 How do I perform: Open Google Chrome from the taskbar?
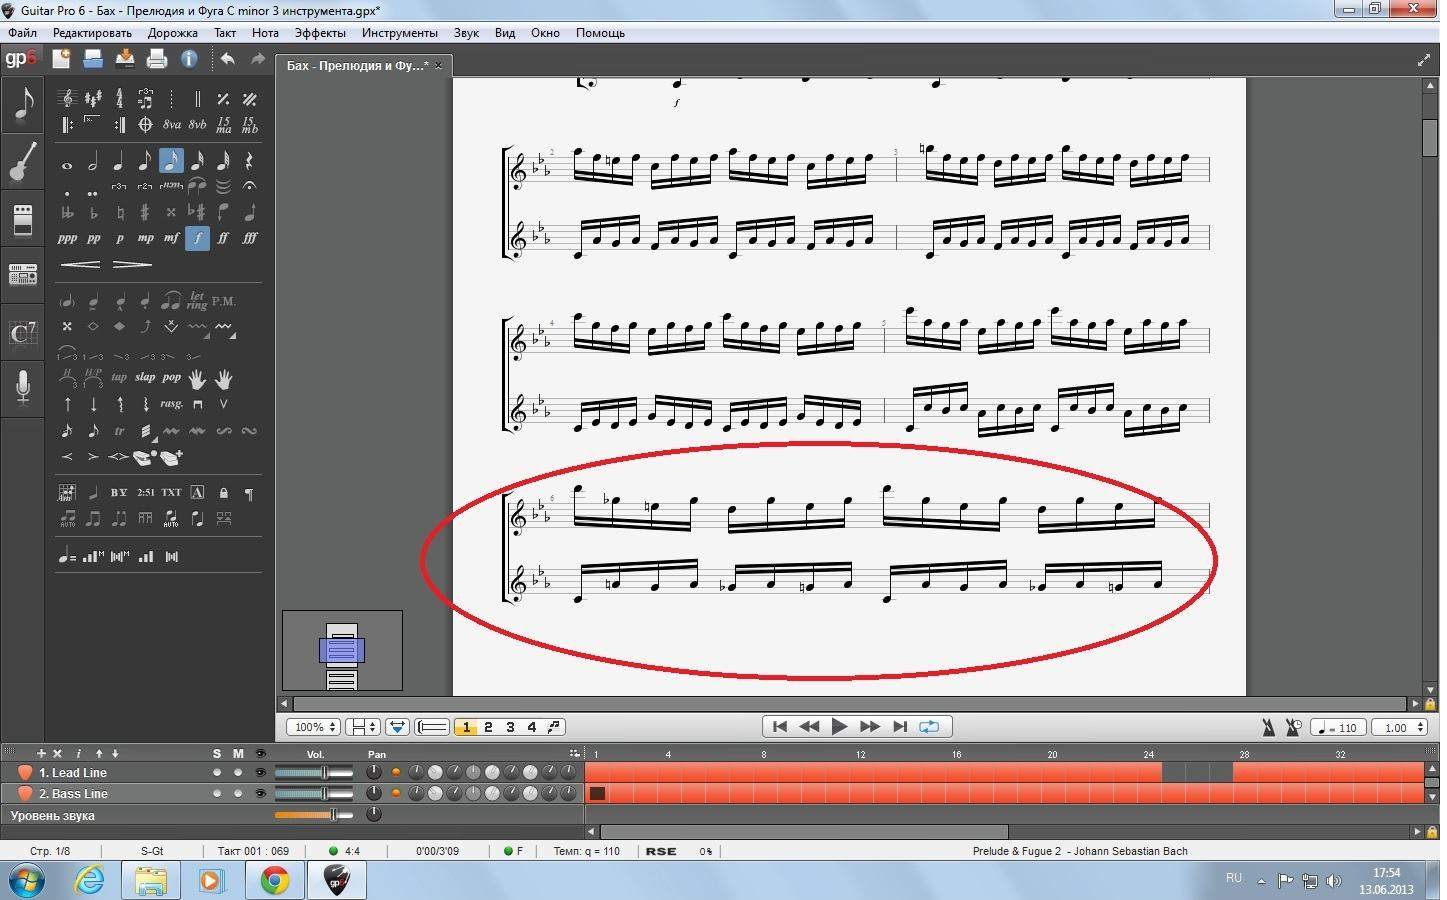tap(275, 880)
